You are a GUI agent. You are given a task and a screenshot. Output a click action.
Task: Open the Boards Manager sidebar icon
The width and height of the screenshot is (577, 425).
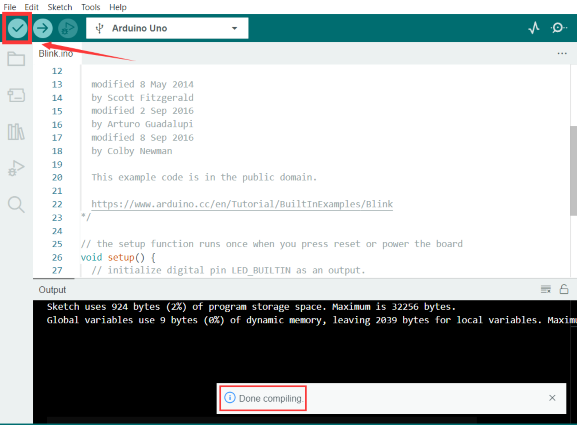tap(16, 95)
